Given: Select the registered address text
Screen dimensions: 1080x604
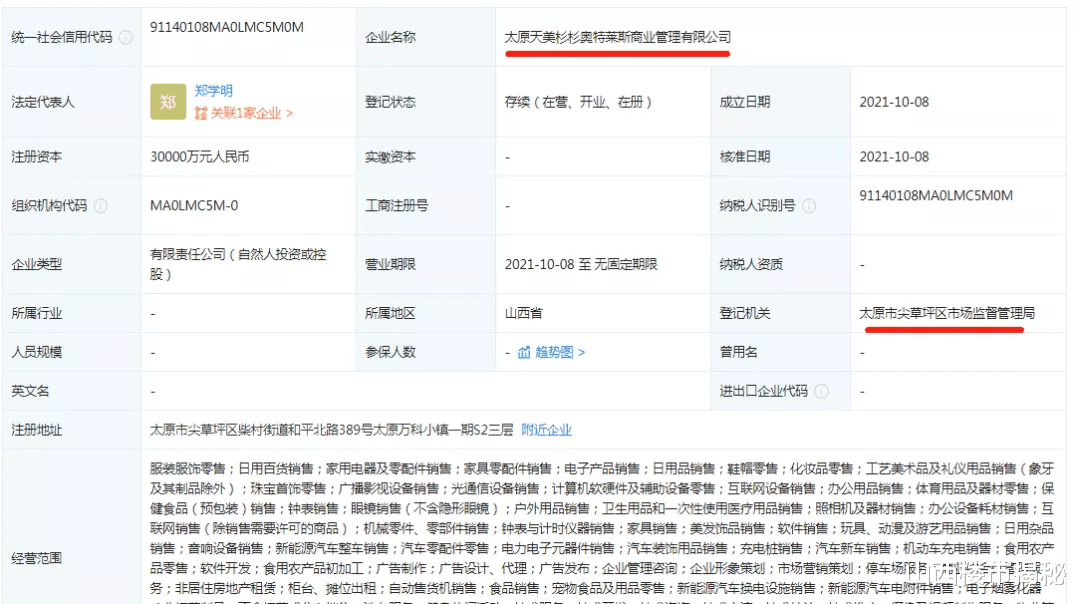Looking at the screenshot, I should point(331,430).
